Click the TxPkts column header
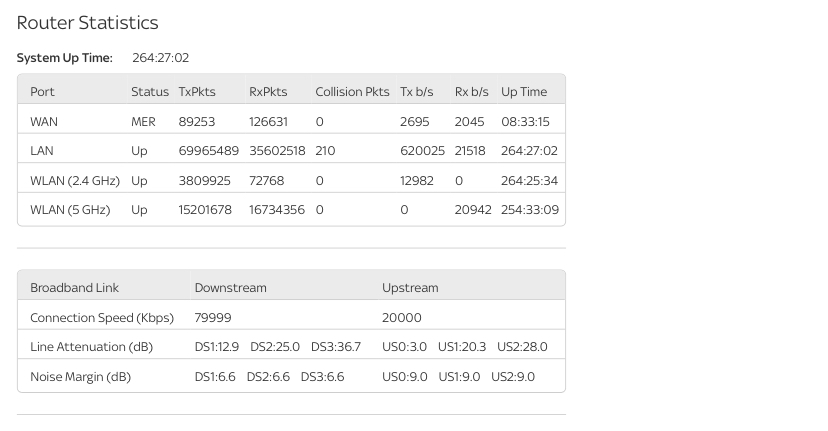Viewport: 828px width, 431px height. point(197,92)
